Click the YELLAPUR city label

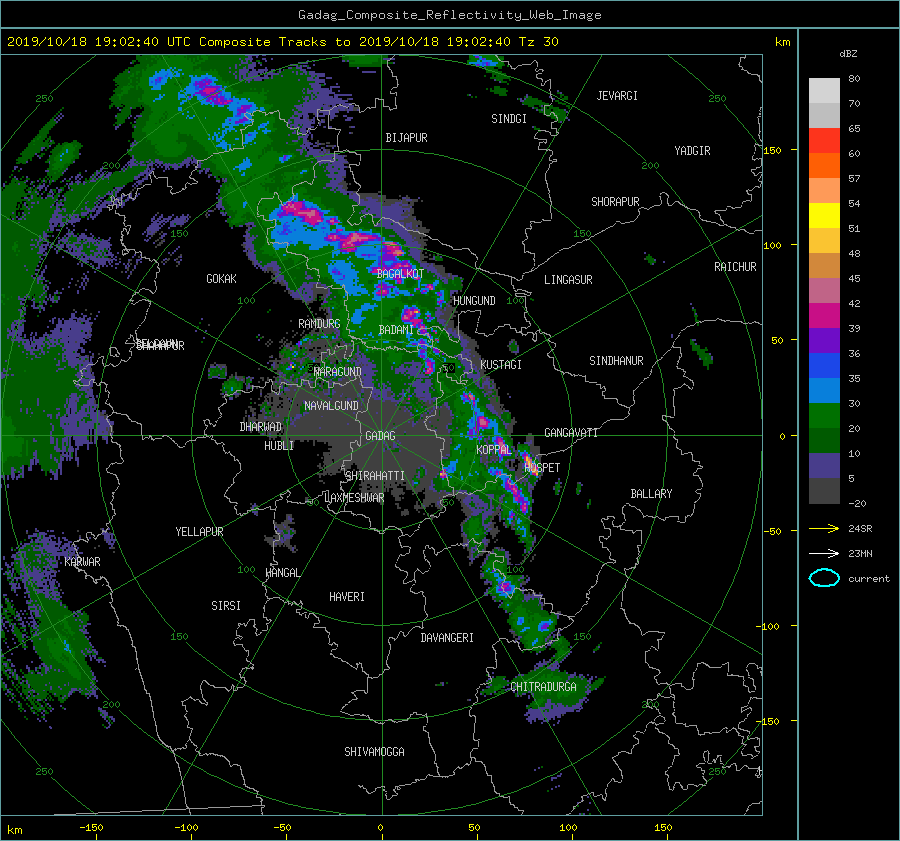coord(199,532)
